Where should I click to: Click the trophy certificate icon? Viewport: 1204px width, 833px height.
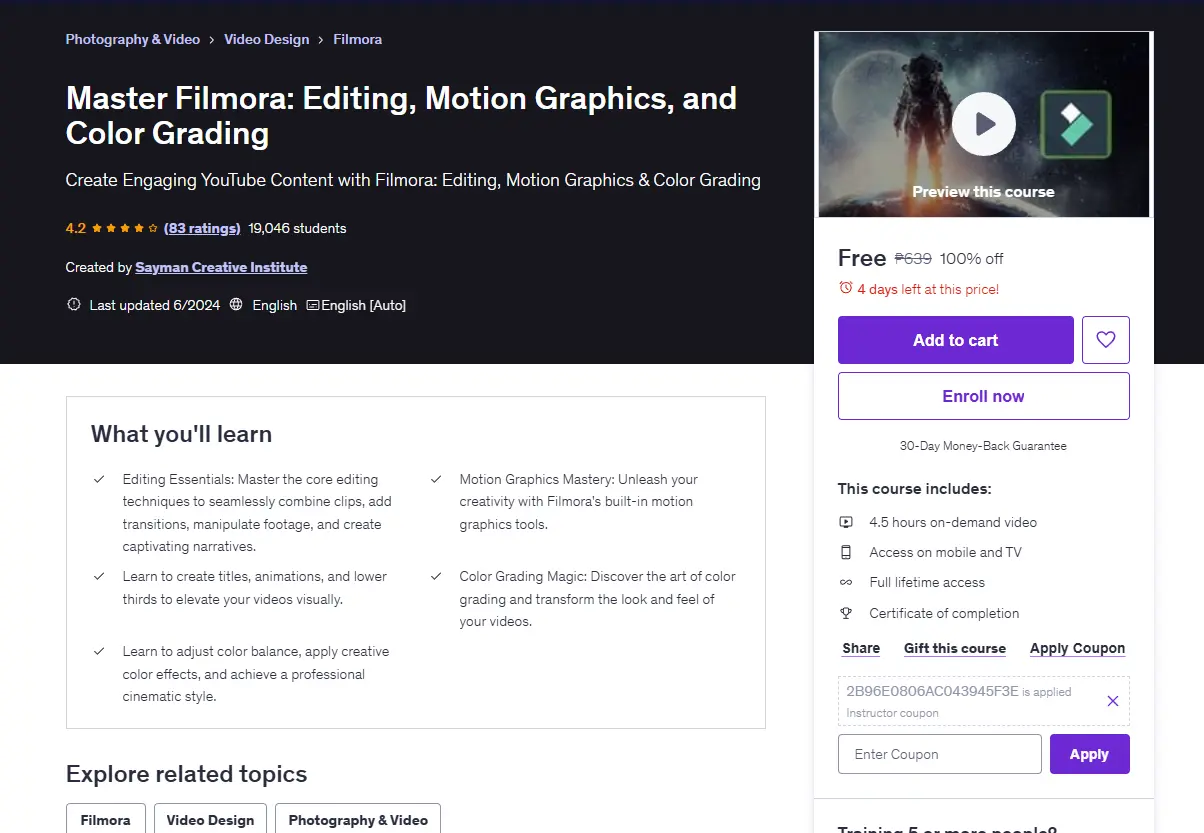click(x=846, y=613)
